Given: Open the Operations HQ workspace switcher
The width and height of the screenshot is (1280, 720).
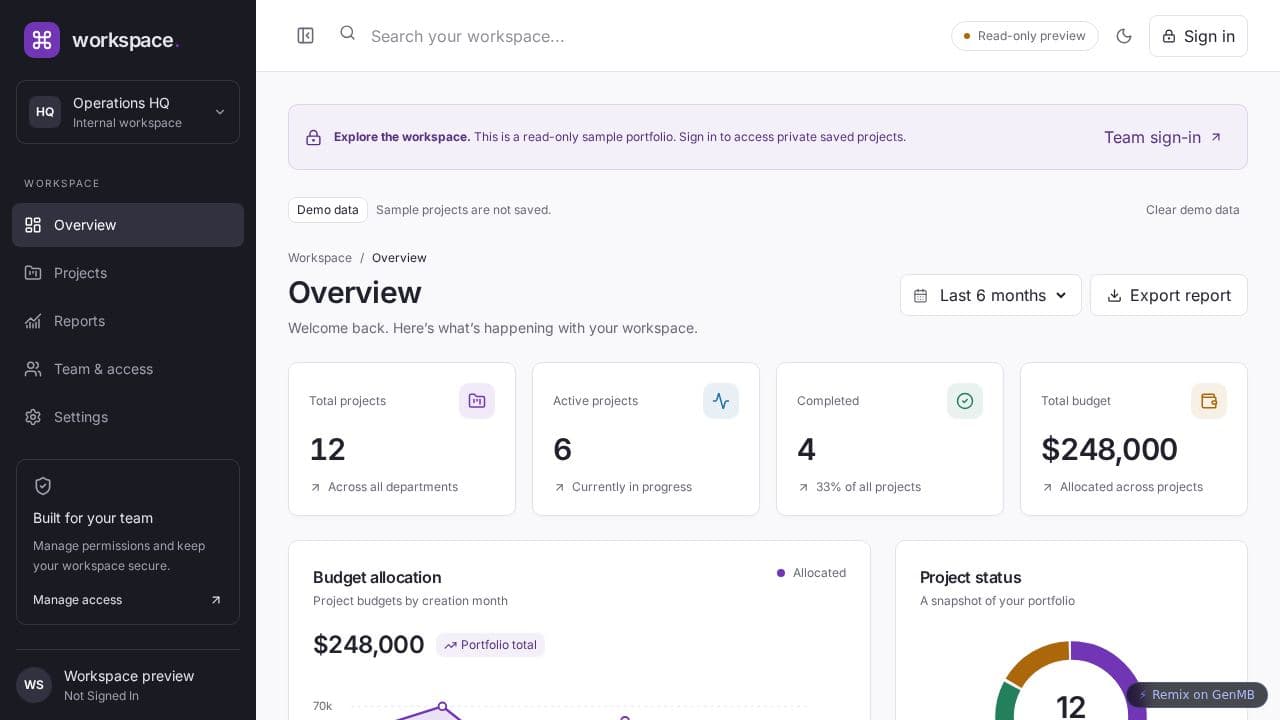Looking at the screenshot, I should pos(128,112).
